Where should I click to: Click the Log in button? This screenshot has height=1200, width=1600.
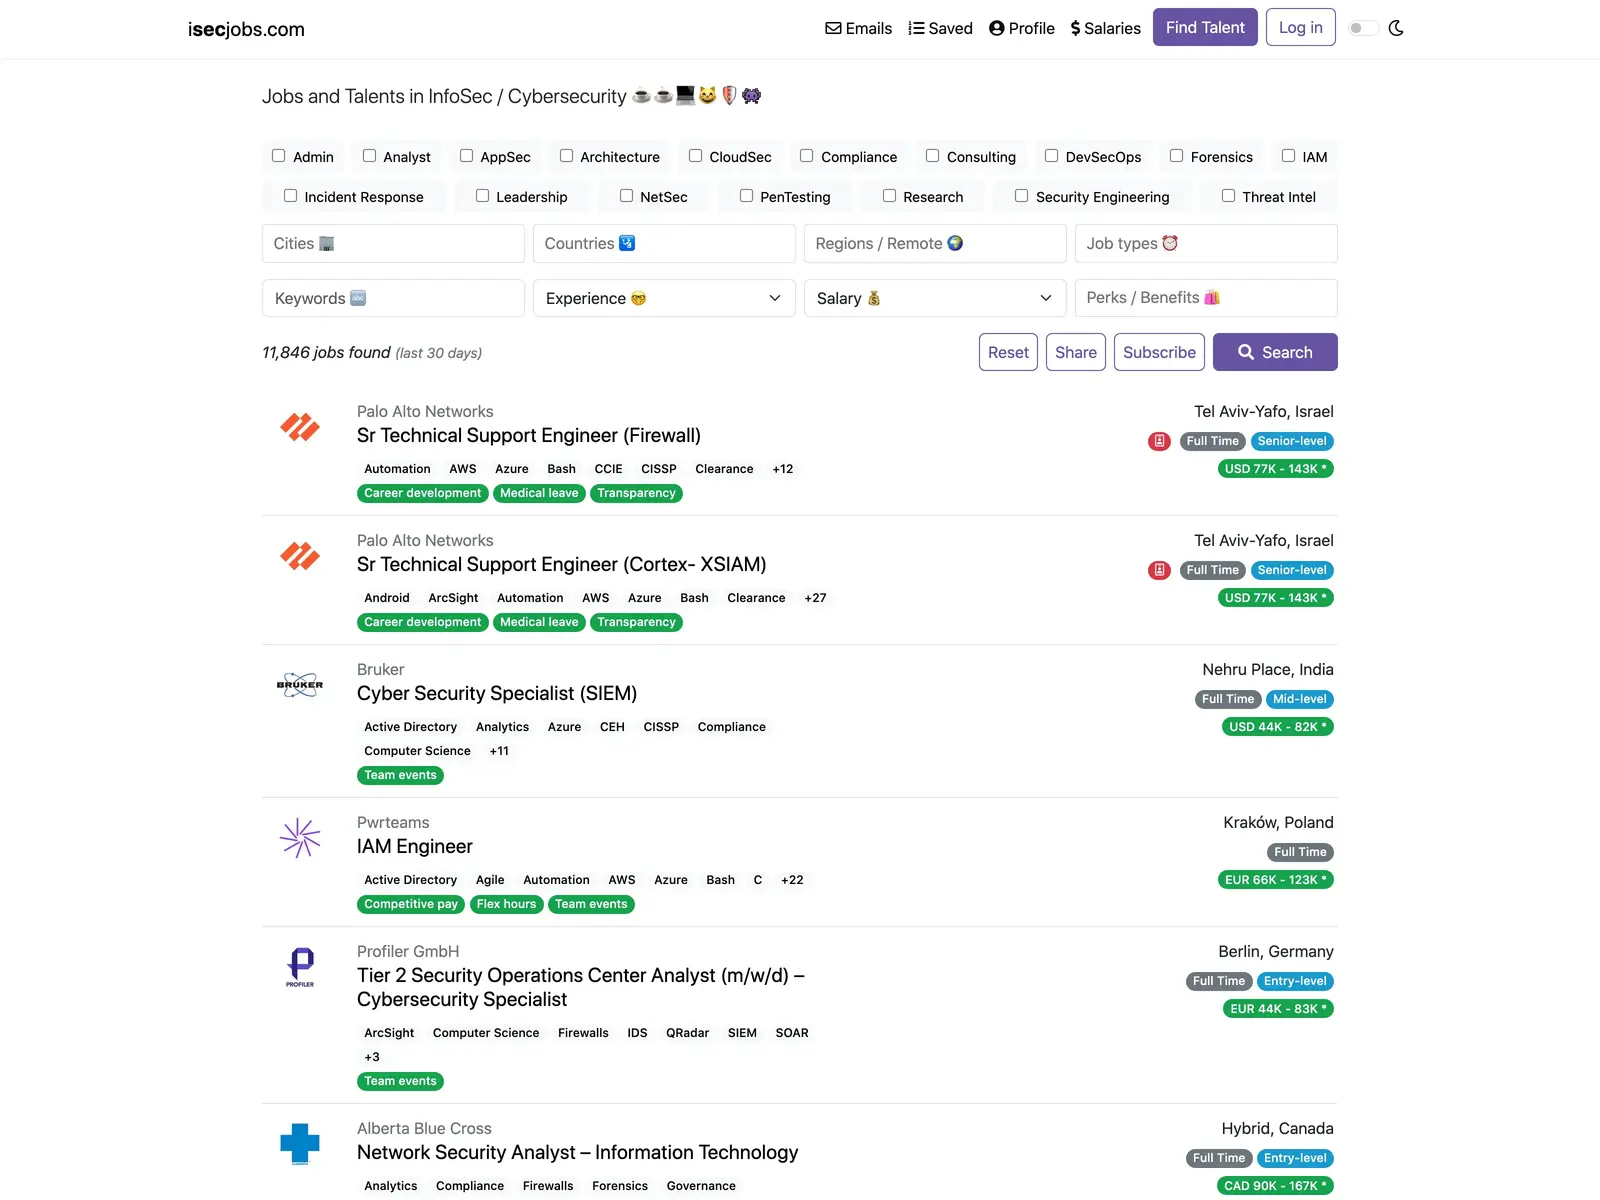click(1300, 27)
